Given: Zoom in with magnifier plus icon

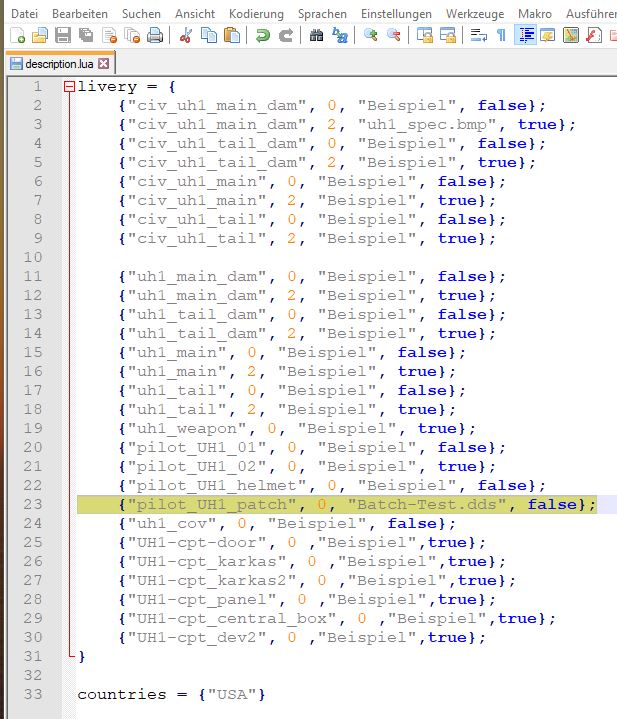Looking at the screenshot, I should 370,35.
